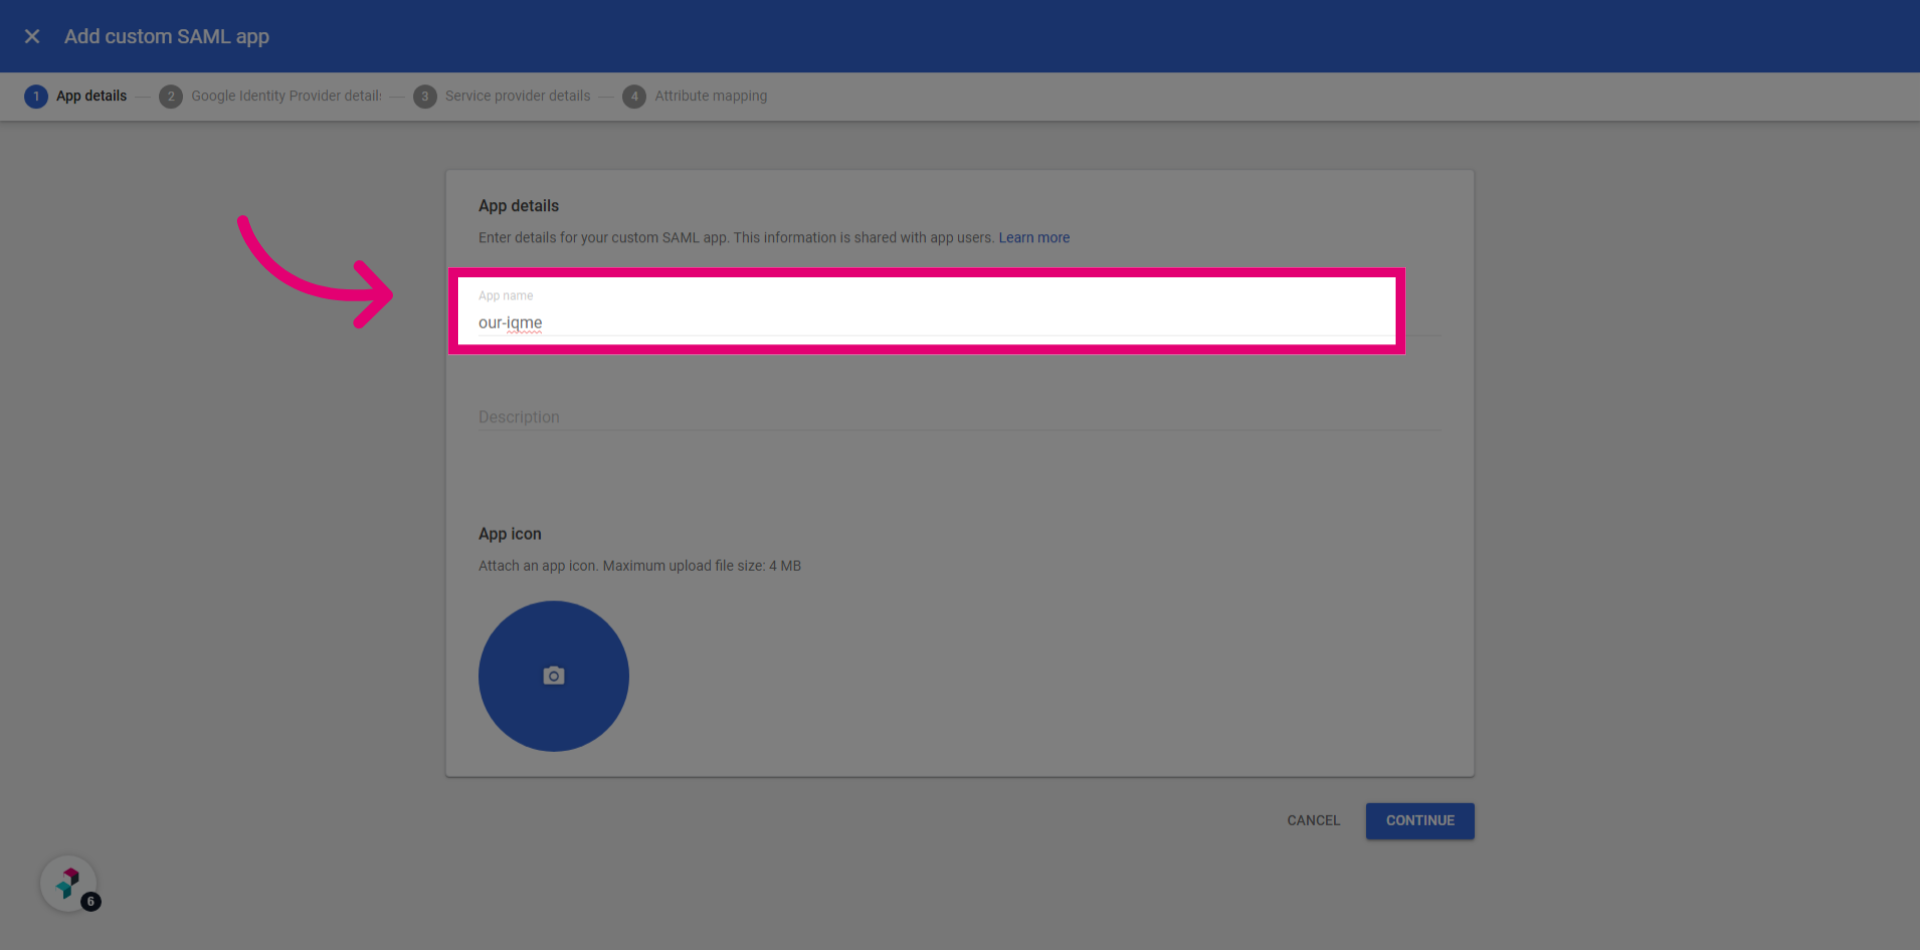Select step 1 circle in stepper
Screen dimensions: 1920x950
[x=36, y=96]
